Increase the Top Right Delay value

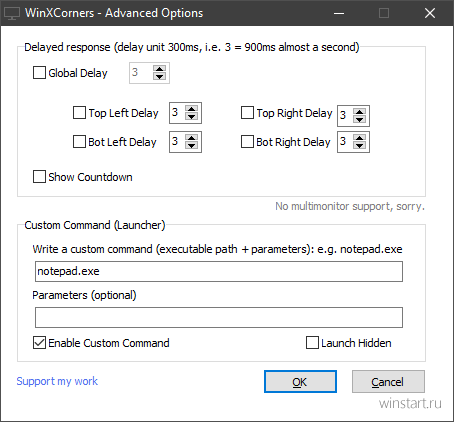pyautogui.click(x=360, y=112)
